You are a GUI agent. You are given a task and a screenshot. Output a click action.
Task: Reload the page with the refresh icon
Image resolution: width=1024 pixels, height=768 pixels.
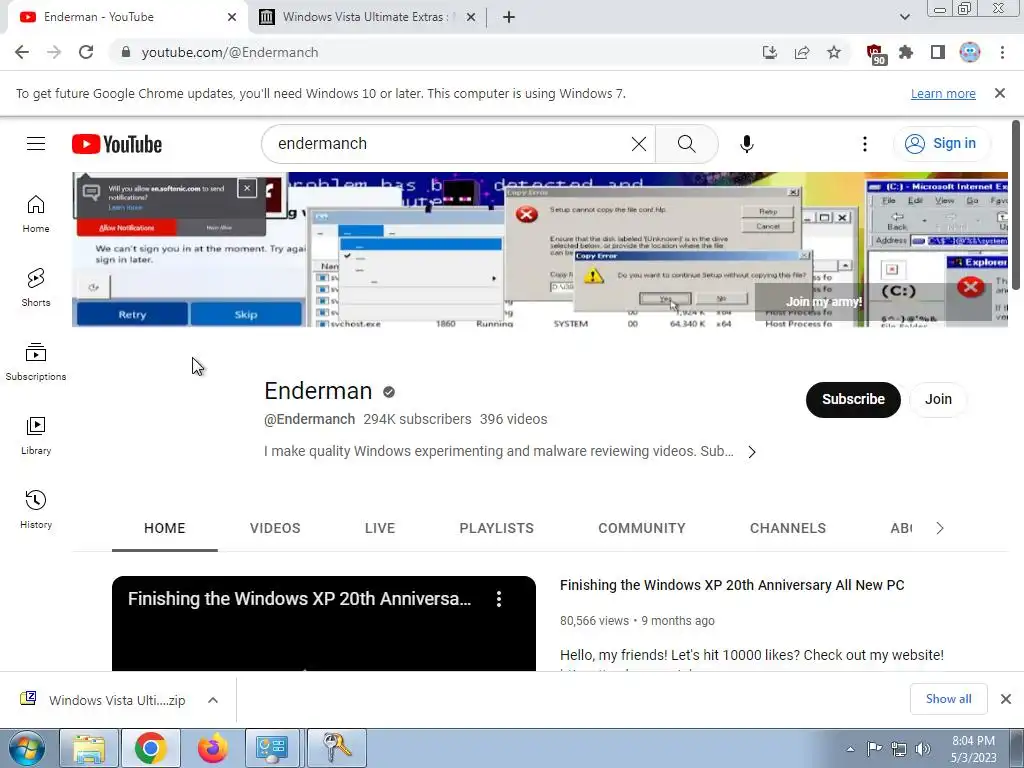[86, 52]
